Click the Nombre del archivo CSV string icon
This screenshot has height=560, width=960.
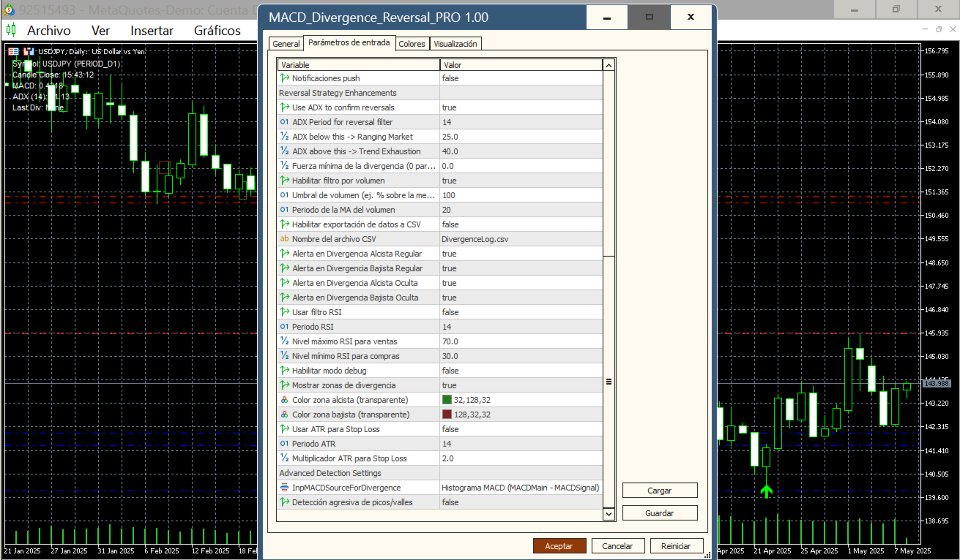[284, 239]
